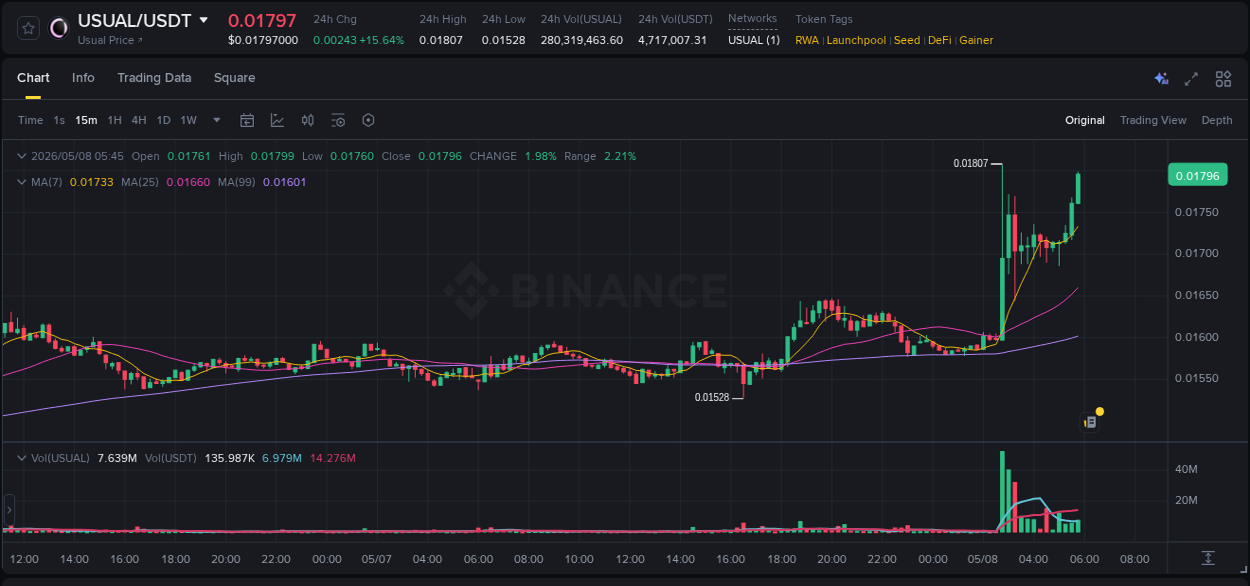
Task: Click the Networks label
Action: click(x=752, y=19)
